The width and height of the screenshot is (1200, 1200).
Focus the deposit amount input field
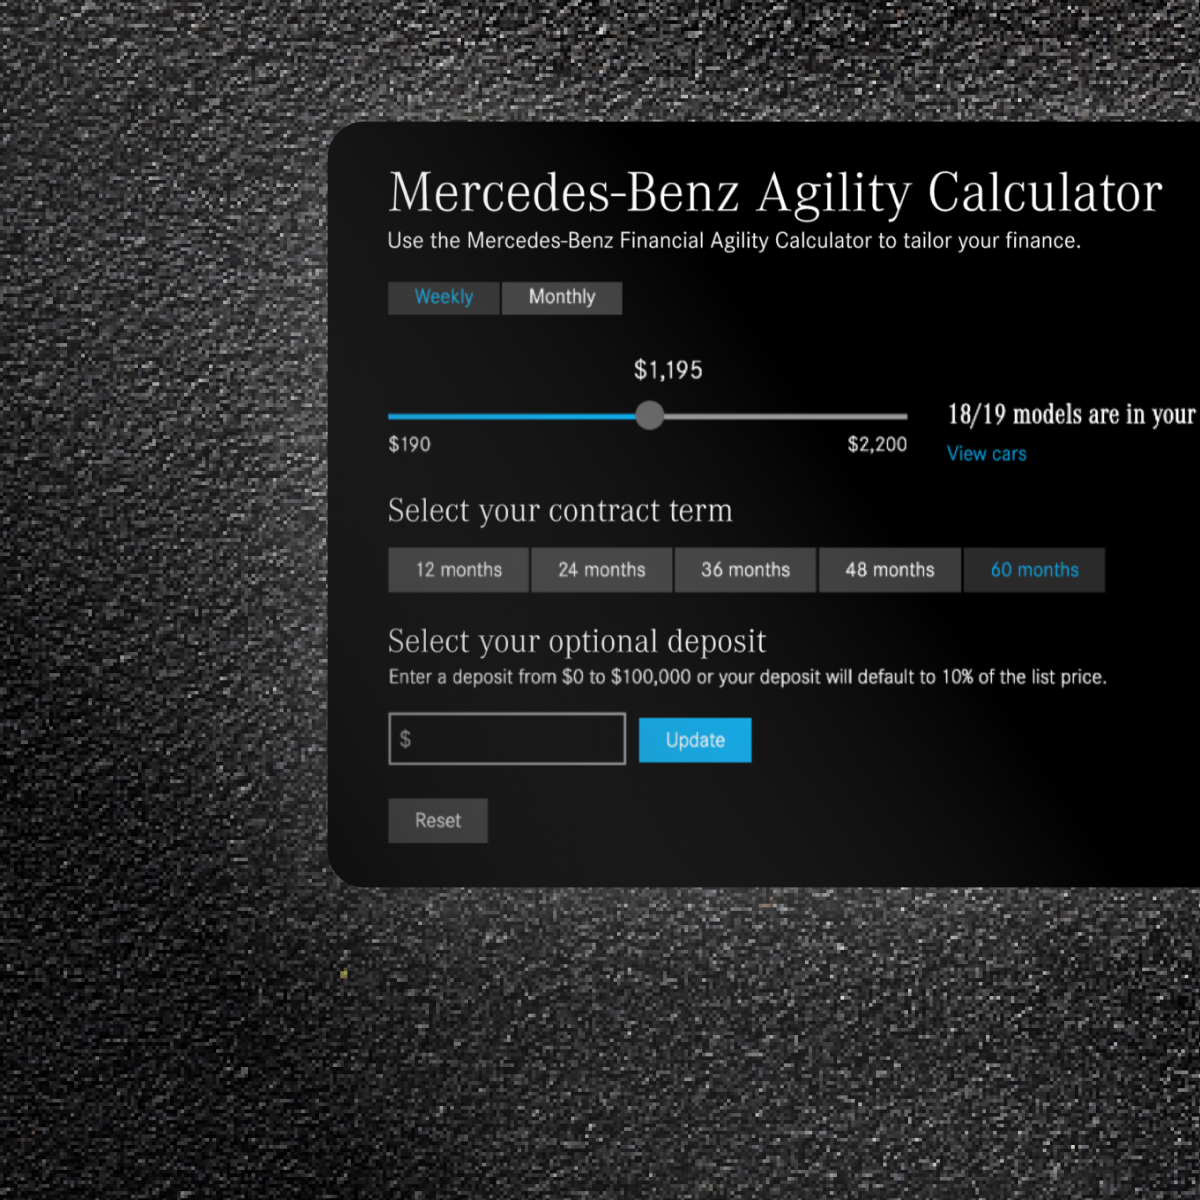pyautogui.click(x=507, y=739)
